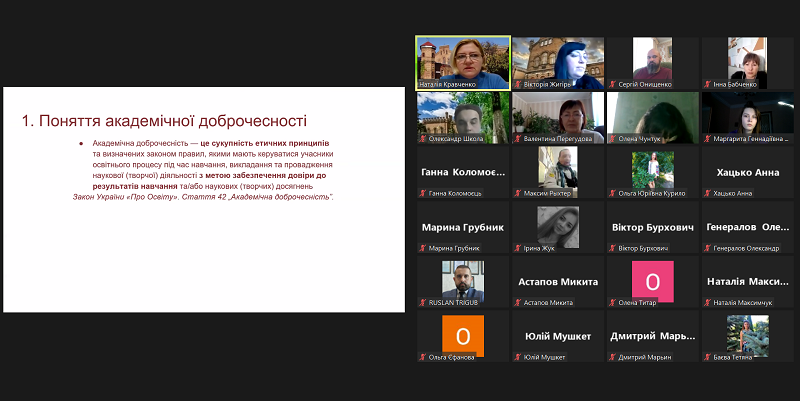The width and height of the screenshot is (800, 401).
Task: Click muted microphone icon of Інна Бабченко
Action: 707,85
